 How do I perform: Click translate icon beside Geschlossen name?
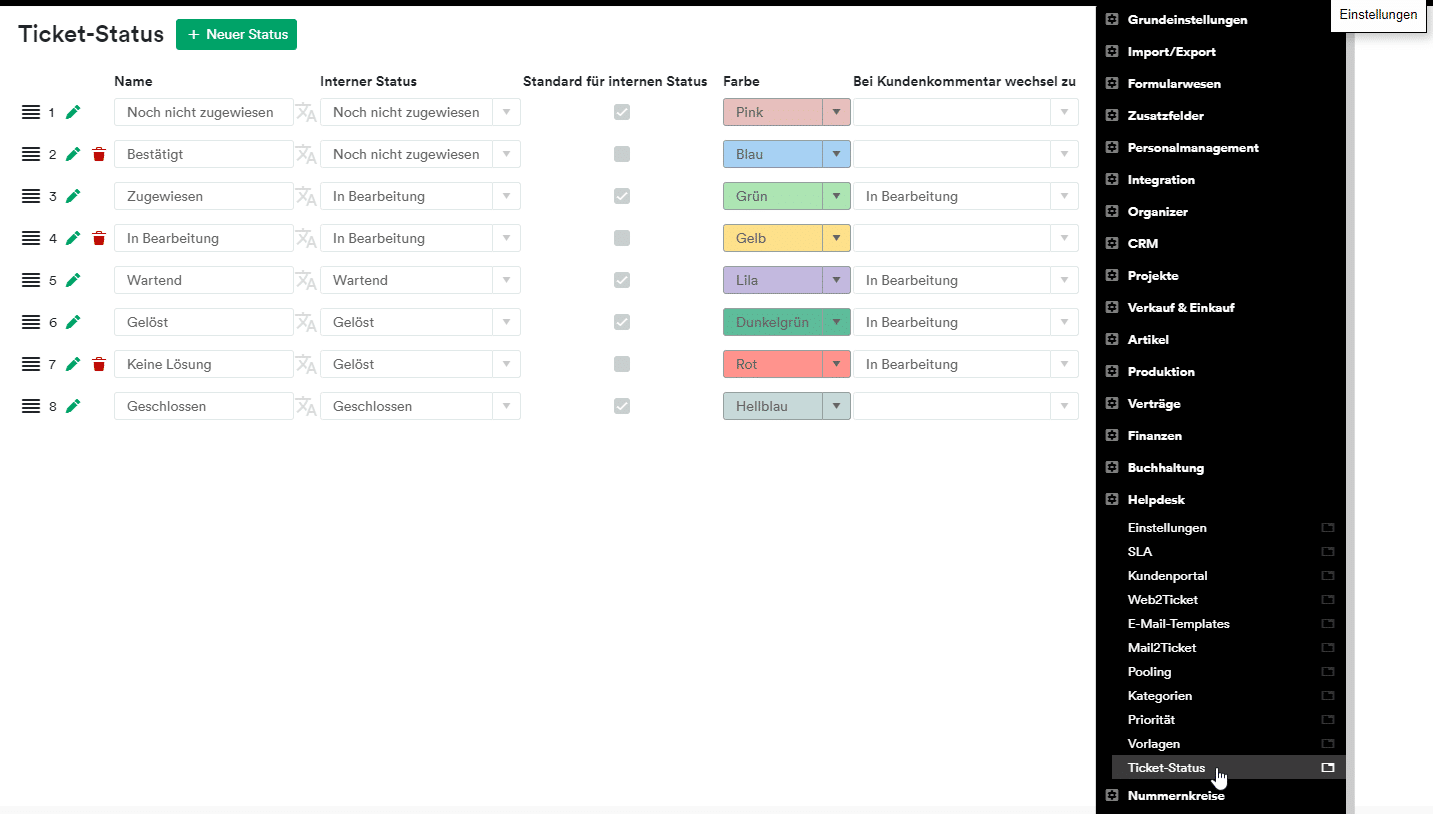pos(306,406)
